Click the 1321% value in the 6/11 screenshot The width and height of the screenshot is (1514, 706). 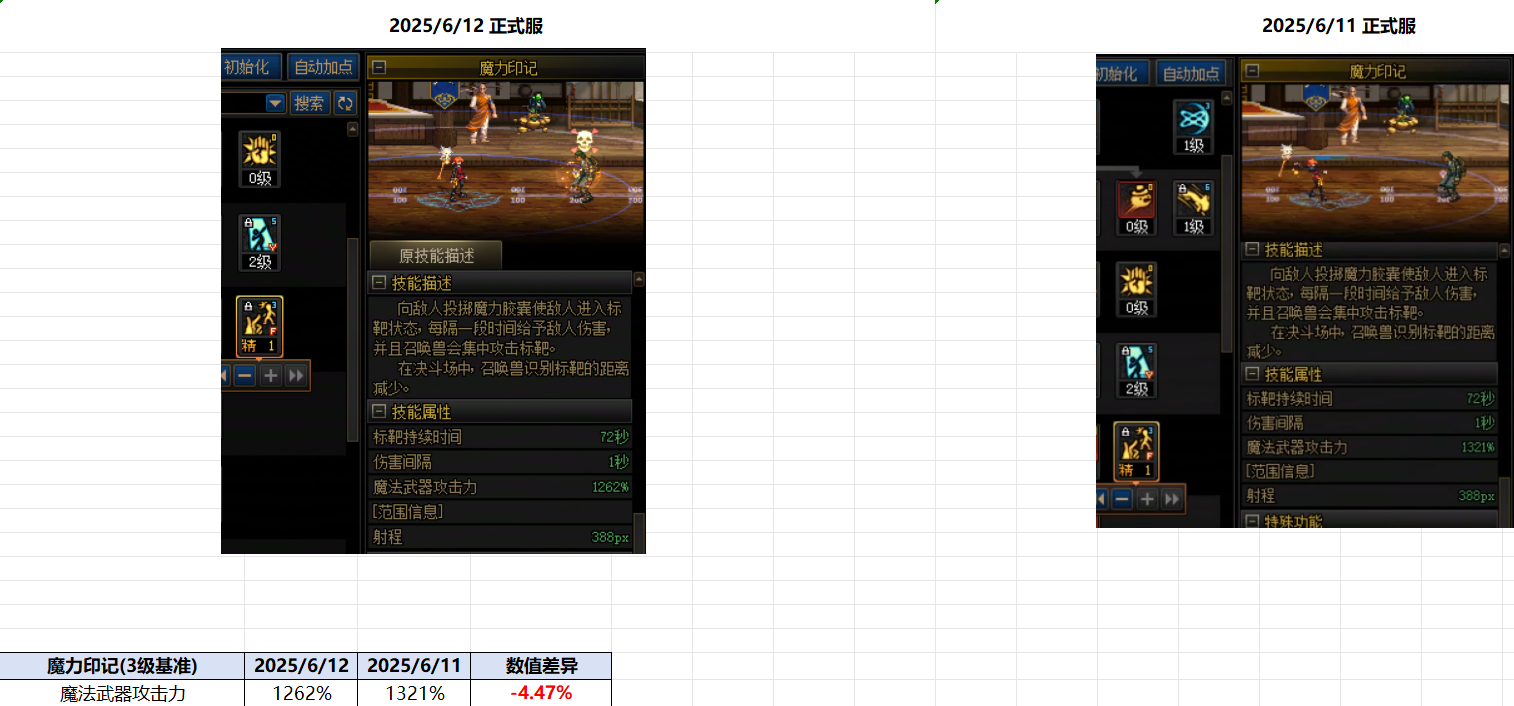[x=1477, y=448]
